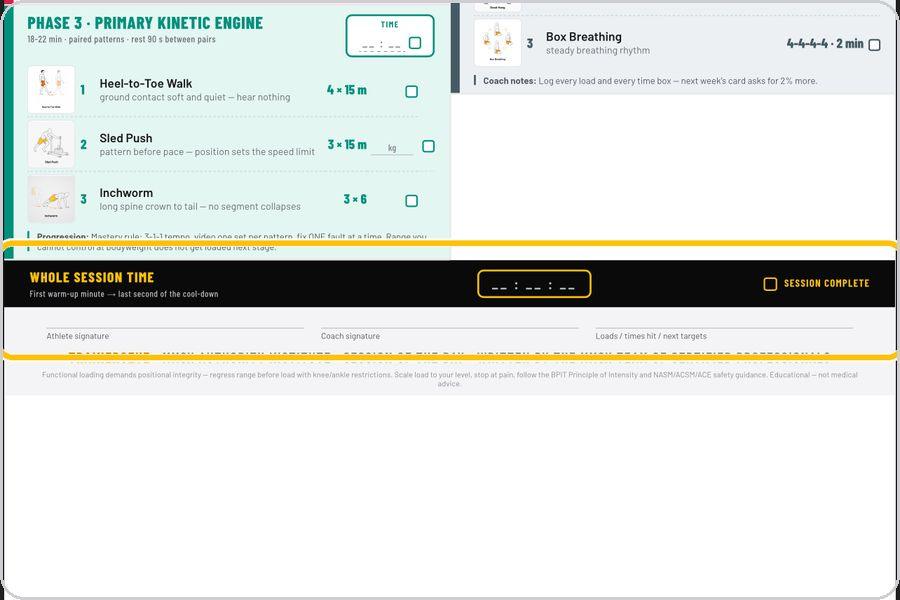Select the "4-4-4-4 · 2 min" breathing dosage
Image resolution: width=900 pixels, height=600 pixels.
point(825,44)
